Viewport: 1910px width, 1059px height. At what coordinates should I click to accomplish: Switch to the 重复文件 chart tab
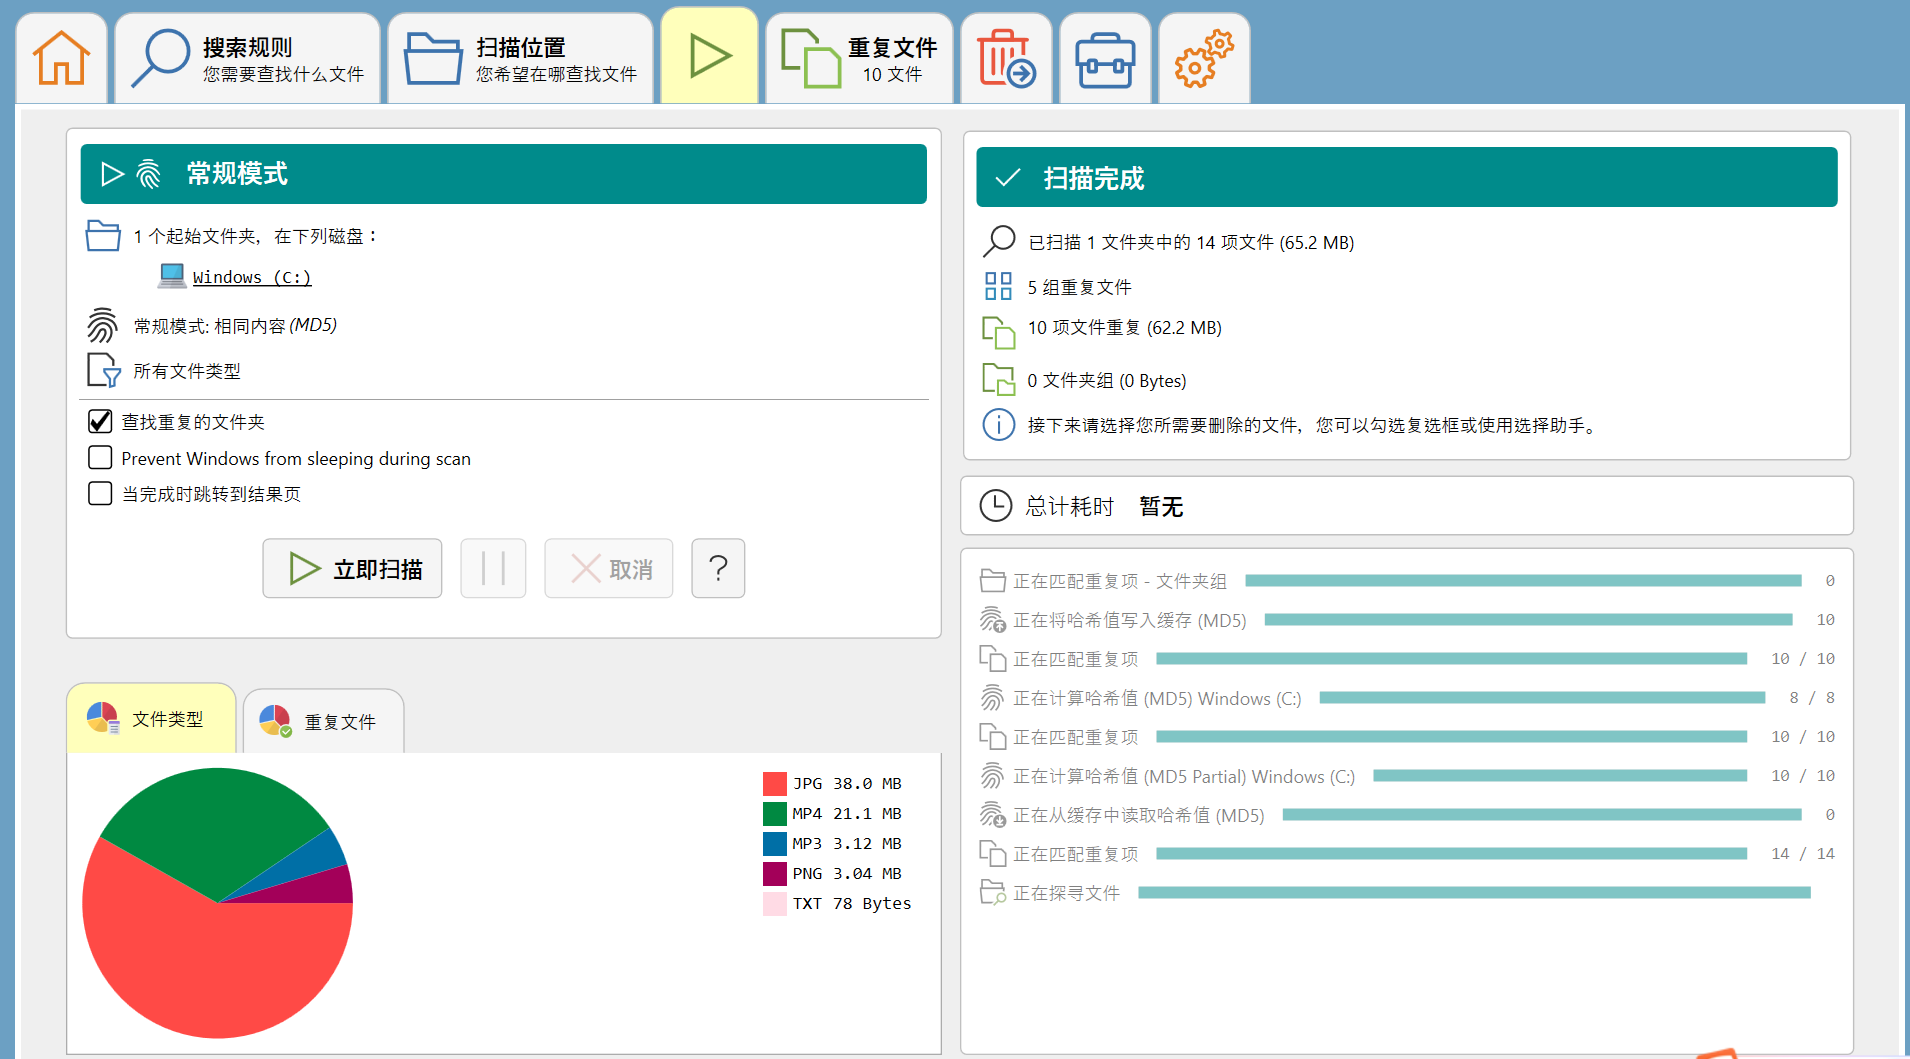click(323, 721)
